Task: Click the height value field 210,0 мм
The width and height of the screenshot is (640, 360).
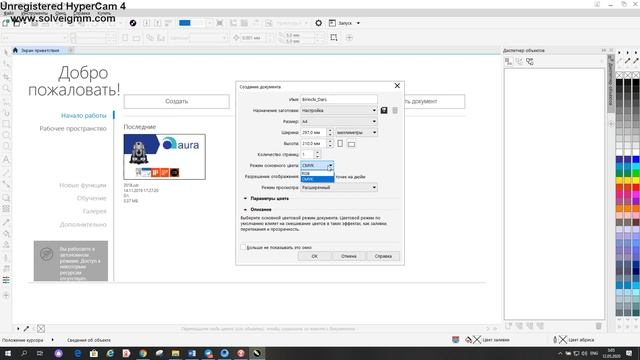Action: click(x=313, y=143)
